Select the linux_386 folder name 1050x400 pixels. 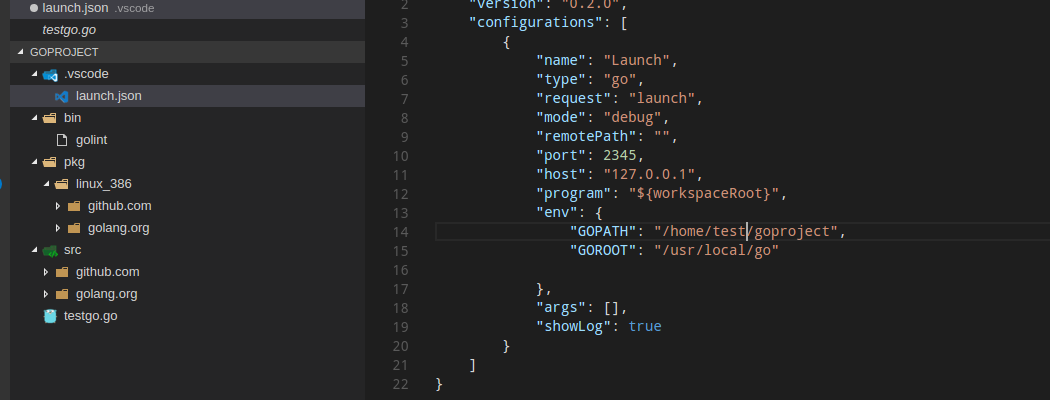(104, 184)
